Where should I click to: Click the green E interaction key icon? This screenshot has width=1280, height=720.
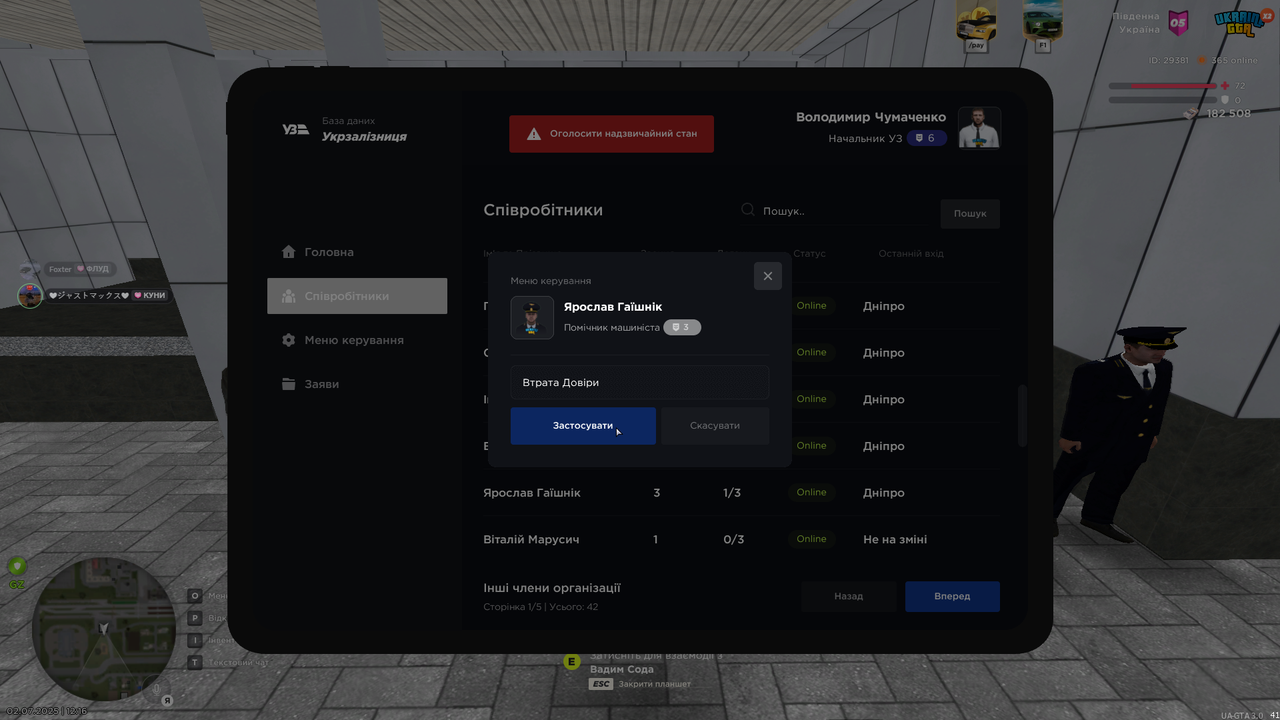pos(572,661)
